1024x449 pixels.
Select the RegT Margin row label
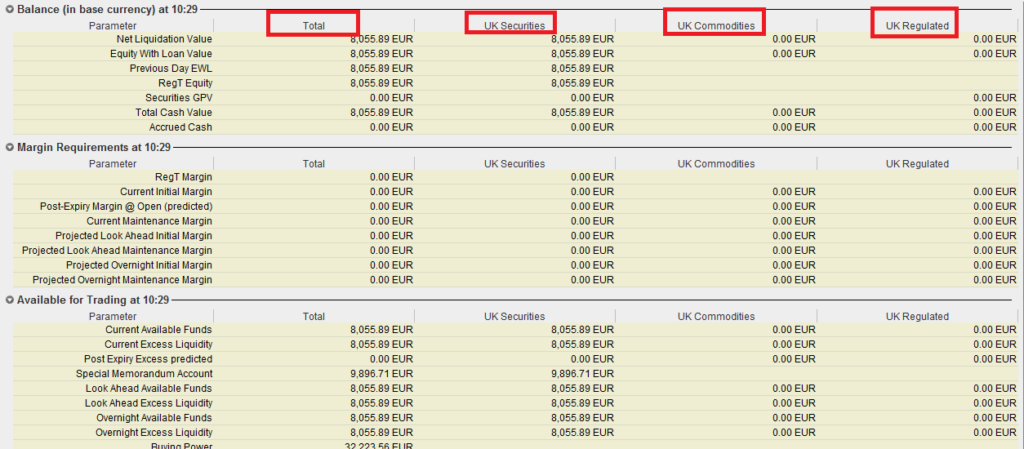tap(184, 177)
